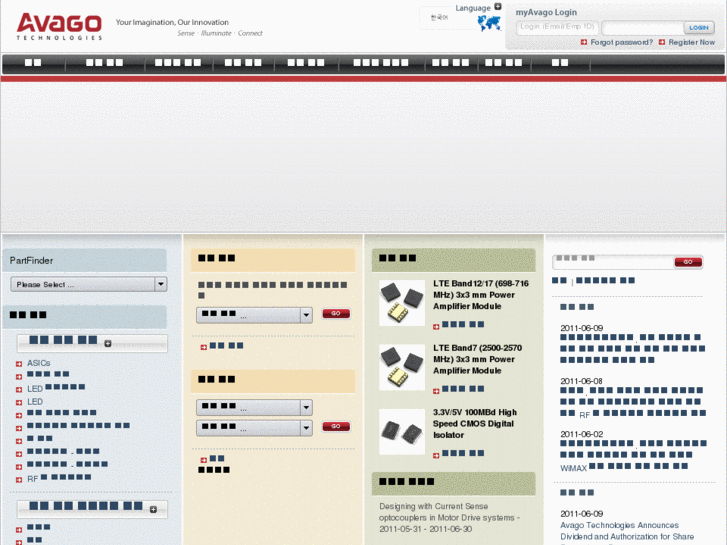
Task: Click Language label in header
Action: click(472, 8)
